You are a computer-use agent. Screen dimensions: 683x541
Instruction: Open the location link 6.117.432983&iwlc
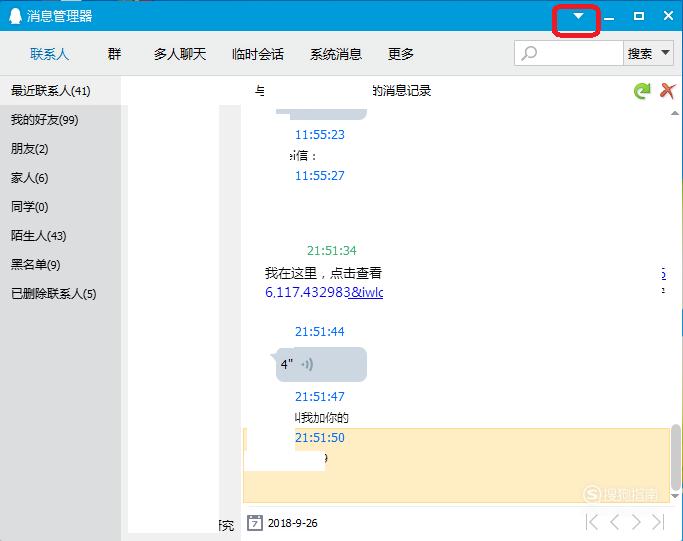pyautogui.click(x=324, y=292)
